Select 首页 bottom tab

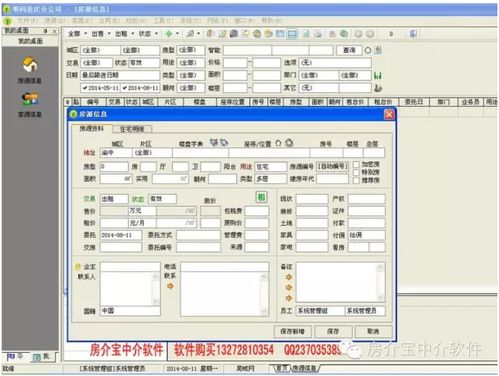click(x=282, y=368)
